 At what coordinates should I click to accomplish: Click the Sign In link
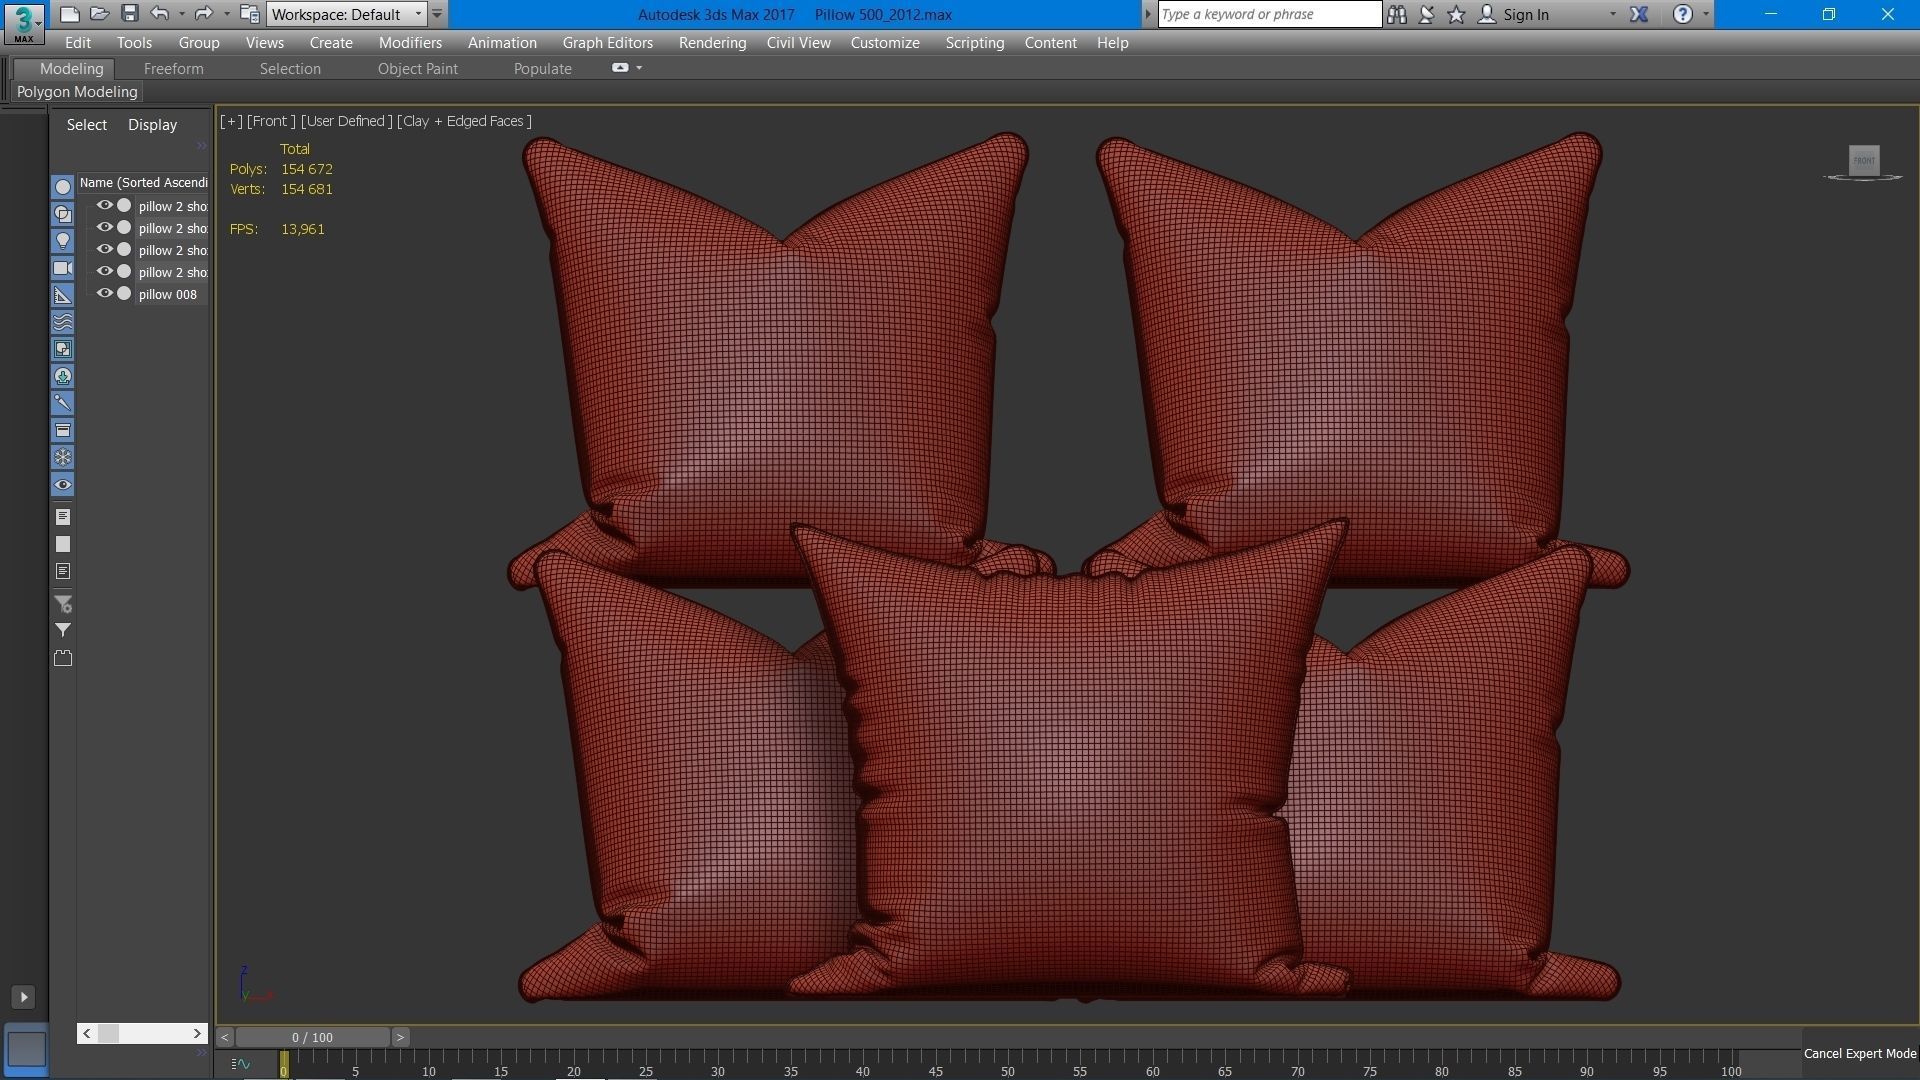point(1524,14)
